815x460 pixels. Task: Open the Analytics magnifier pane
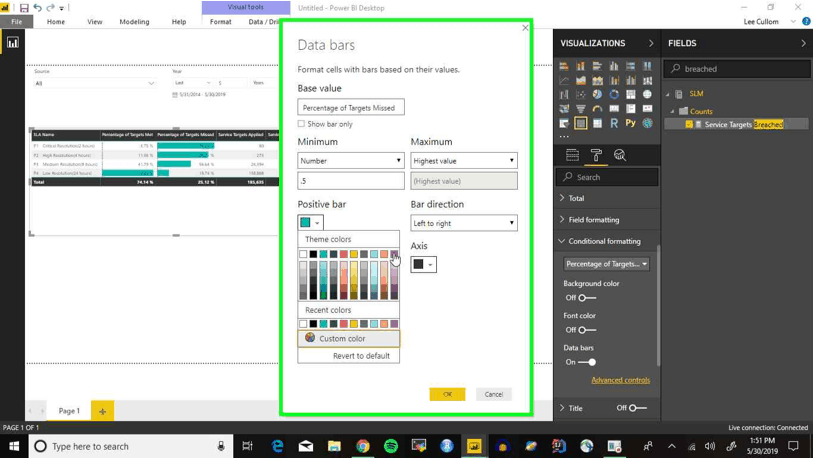(620, 155)
